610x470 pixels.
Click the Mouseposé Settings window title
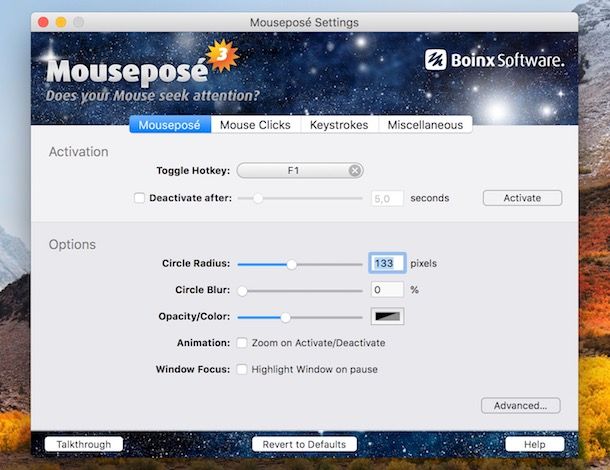click(x=304, y=22)
